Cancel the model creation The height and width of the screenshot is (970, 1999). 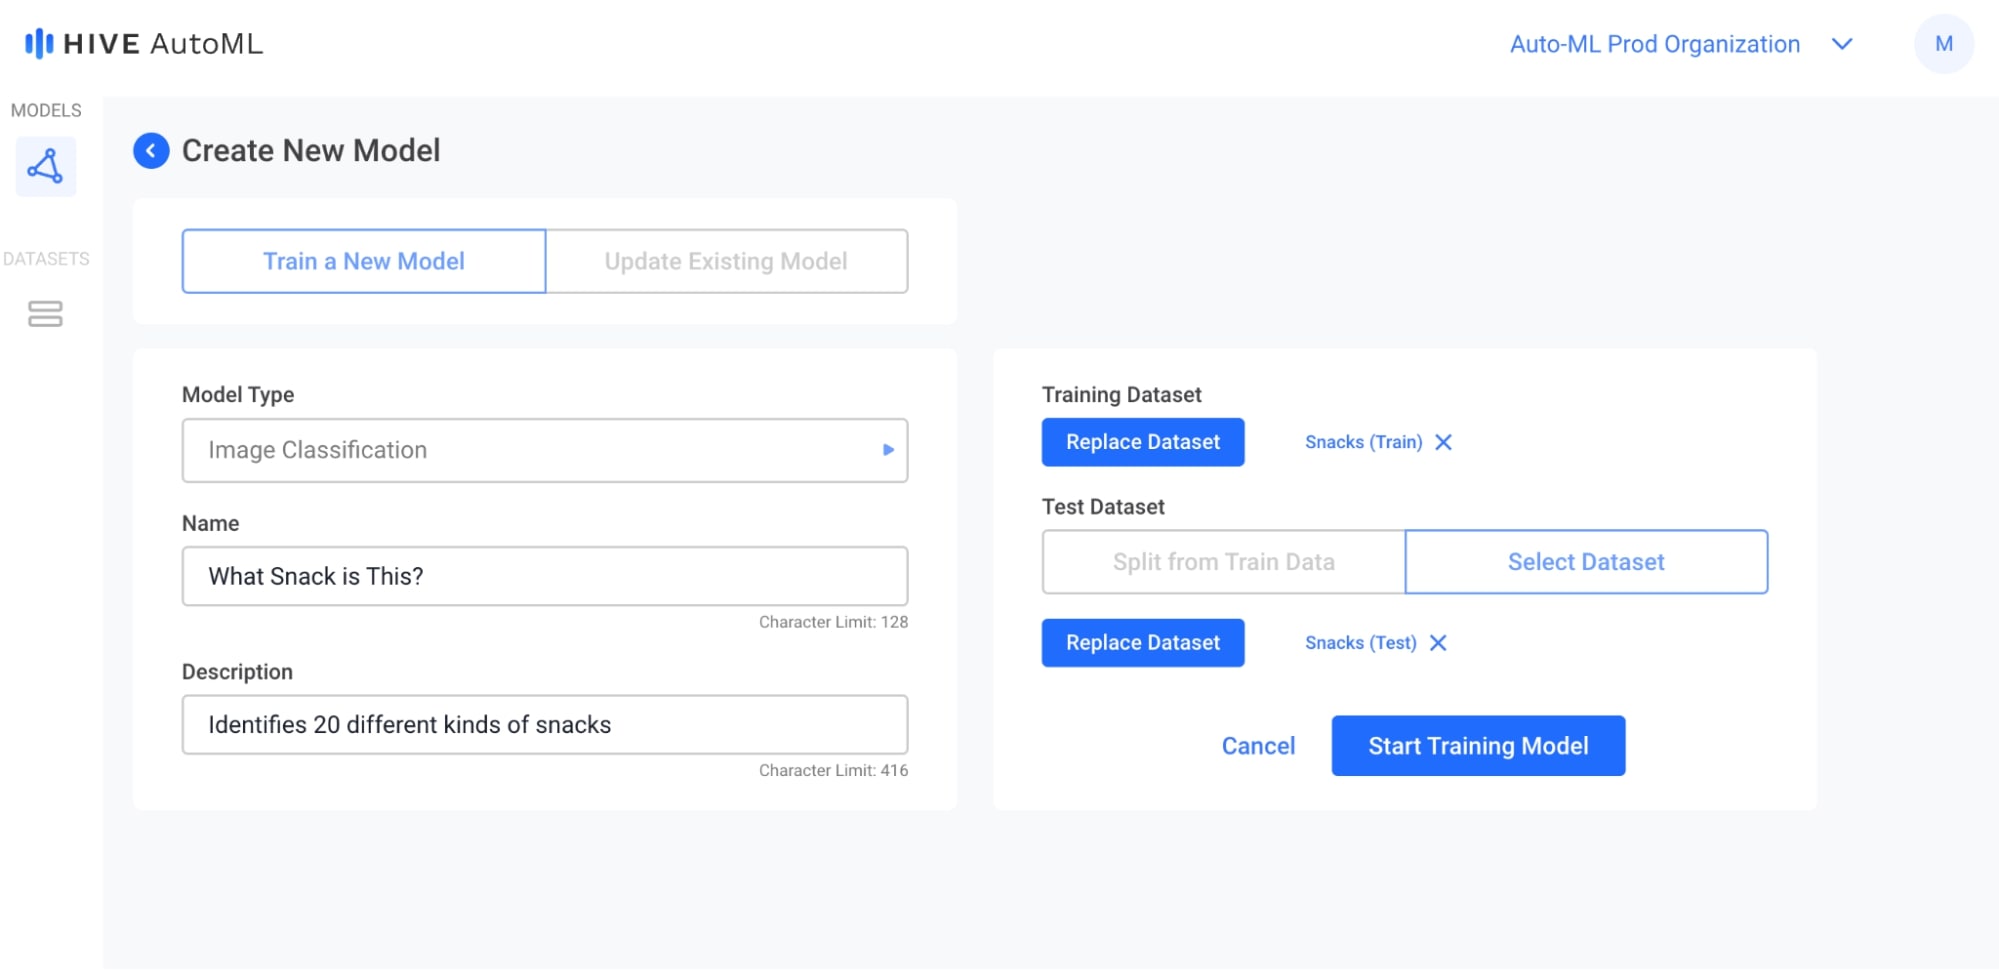pos(1257,745)
